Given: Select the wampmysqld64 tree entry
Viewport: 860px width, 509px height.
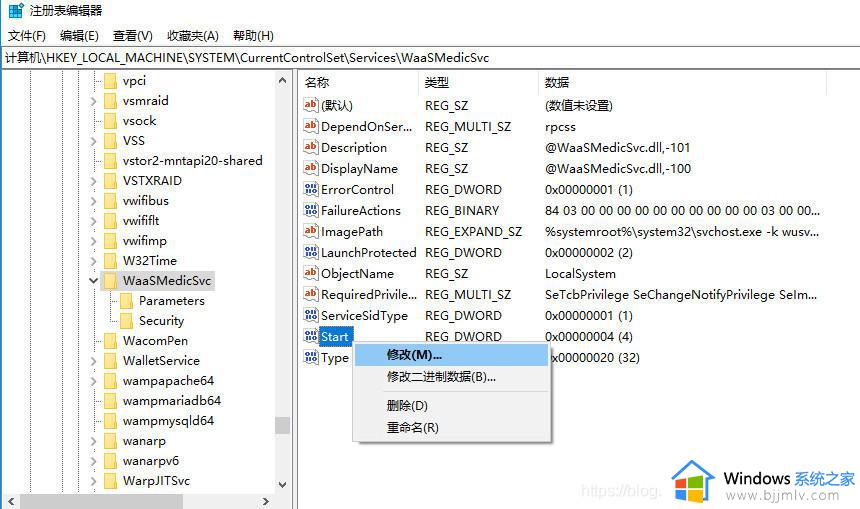Looking at the screenshot, I should coord(168,421).
